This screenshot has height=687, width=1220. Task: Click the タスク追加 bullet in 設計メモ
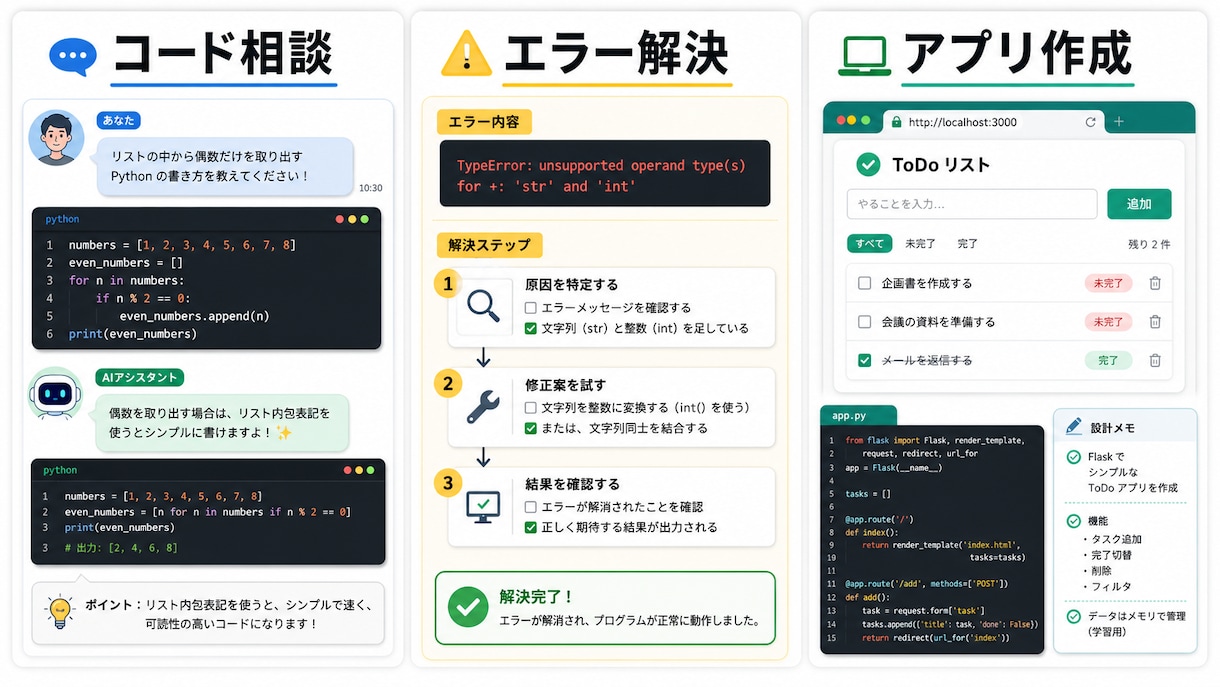pyautogui.click(x=1112, y=539)
